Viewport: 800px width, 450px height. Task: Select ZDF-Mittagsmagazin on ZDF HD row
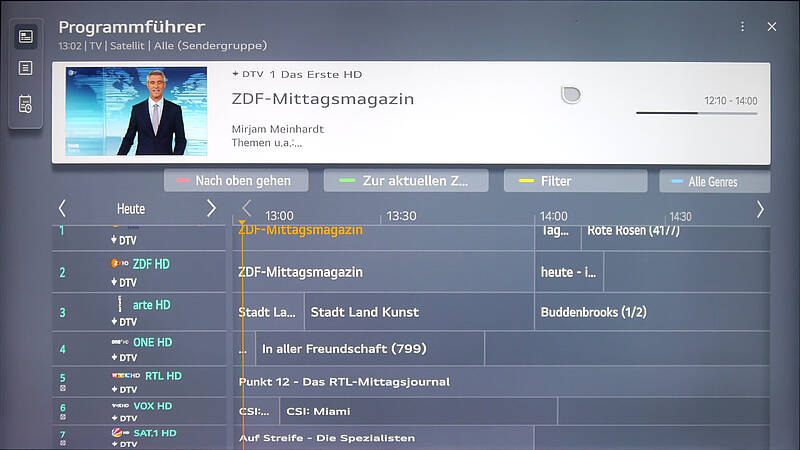[383, 272]
